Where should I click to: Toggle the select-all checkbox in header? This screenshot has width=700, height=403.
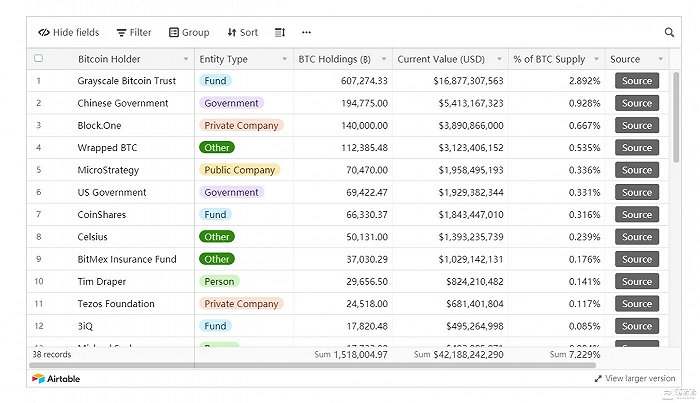[x=38, y=58]
